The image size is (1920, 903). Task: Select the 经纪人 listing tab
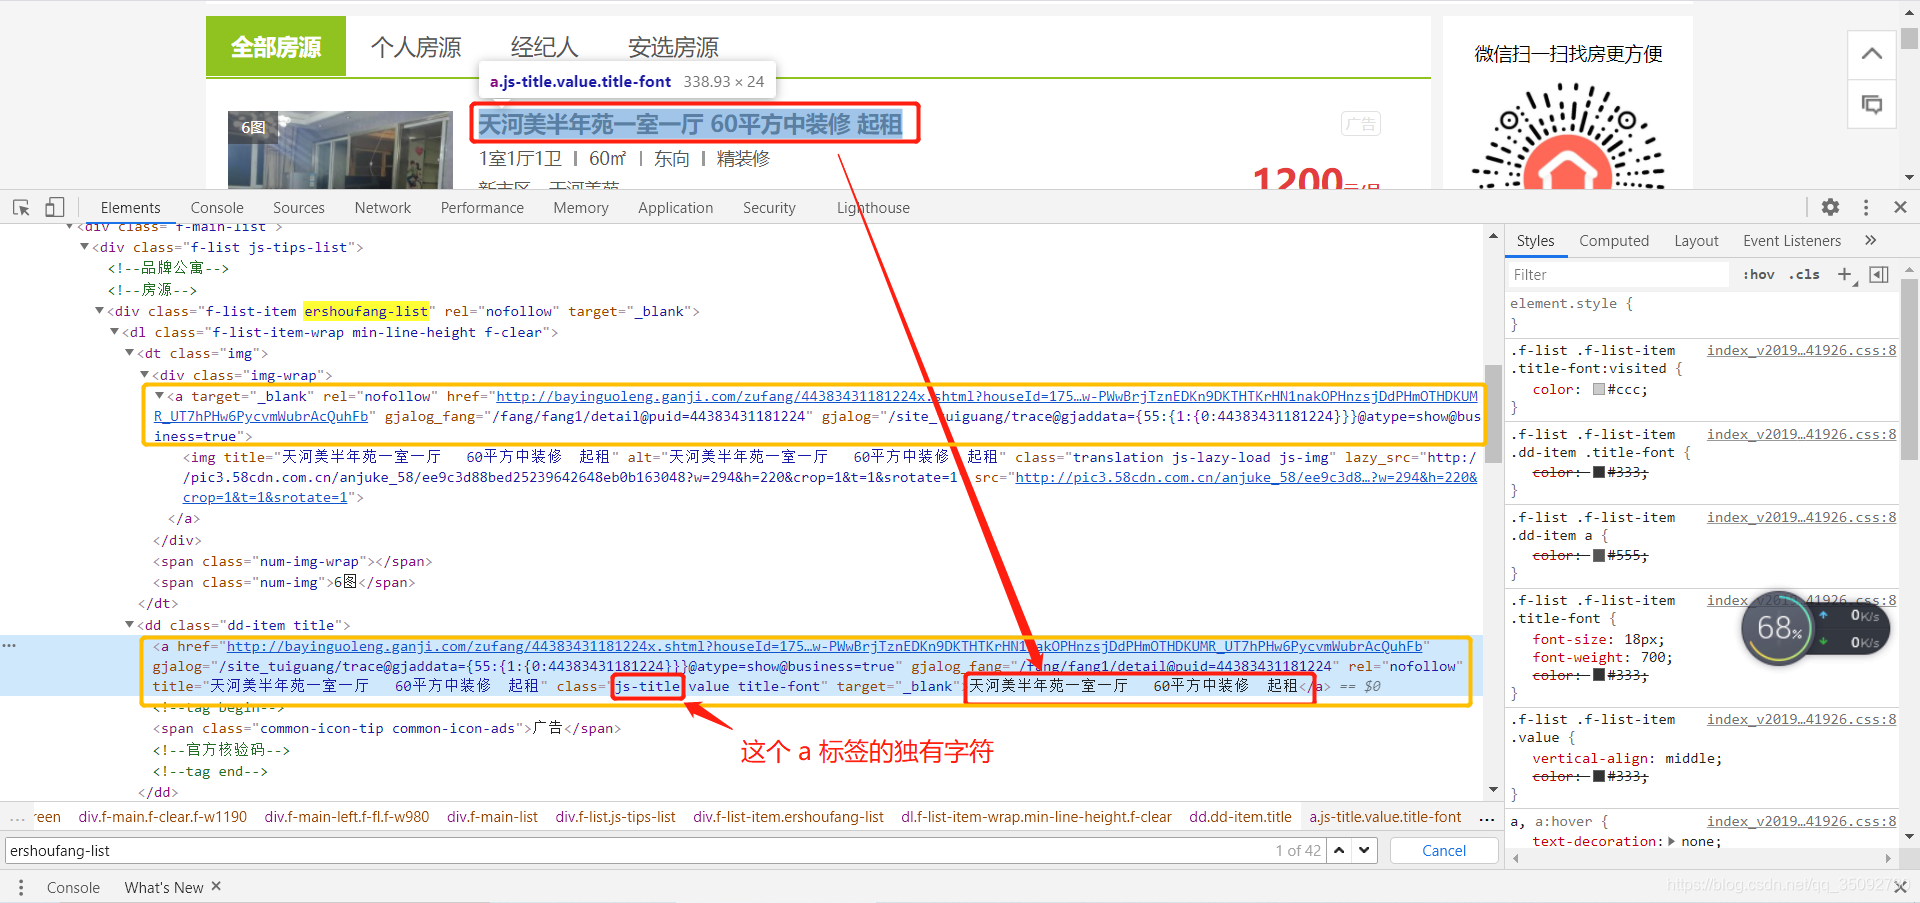point(545,46)
